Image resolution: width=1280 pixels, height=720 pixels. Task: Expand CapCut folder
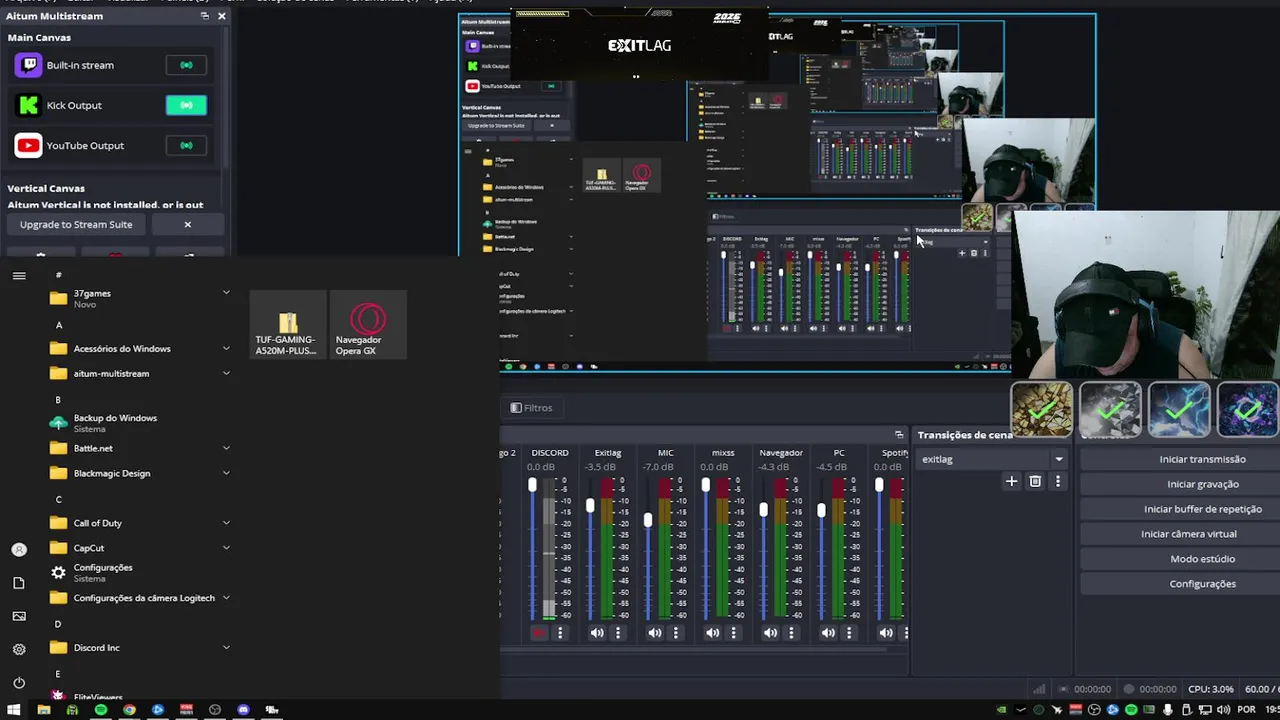click(x=226, y=548)
